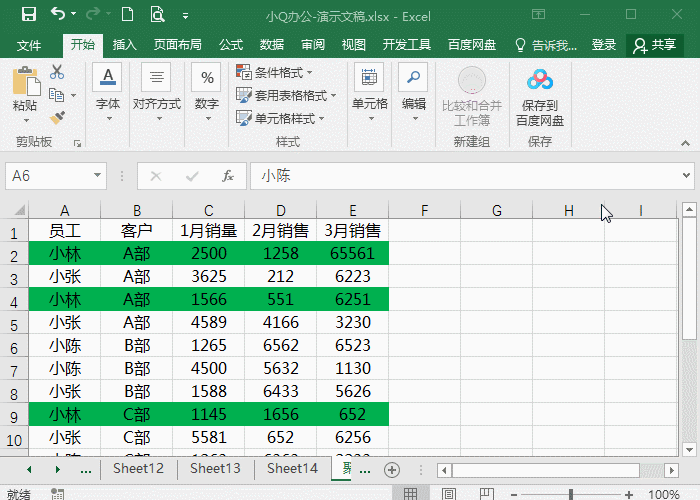
Task: Copy selection with the copy icon
Action: click(57, 95)
